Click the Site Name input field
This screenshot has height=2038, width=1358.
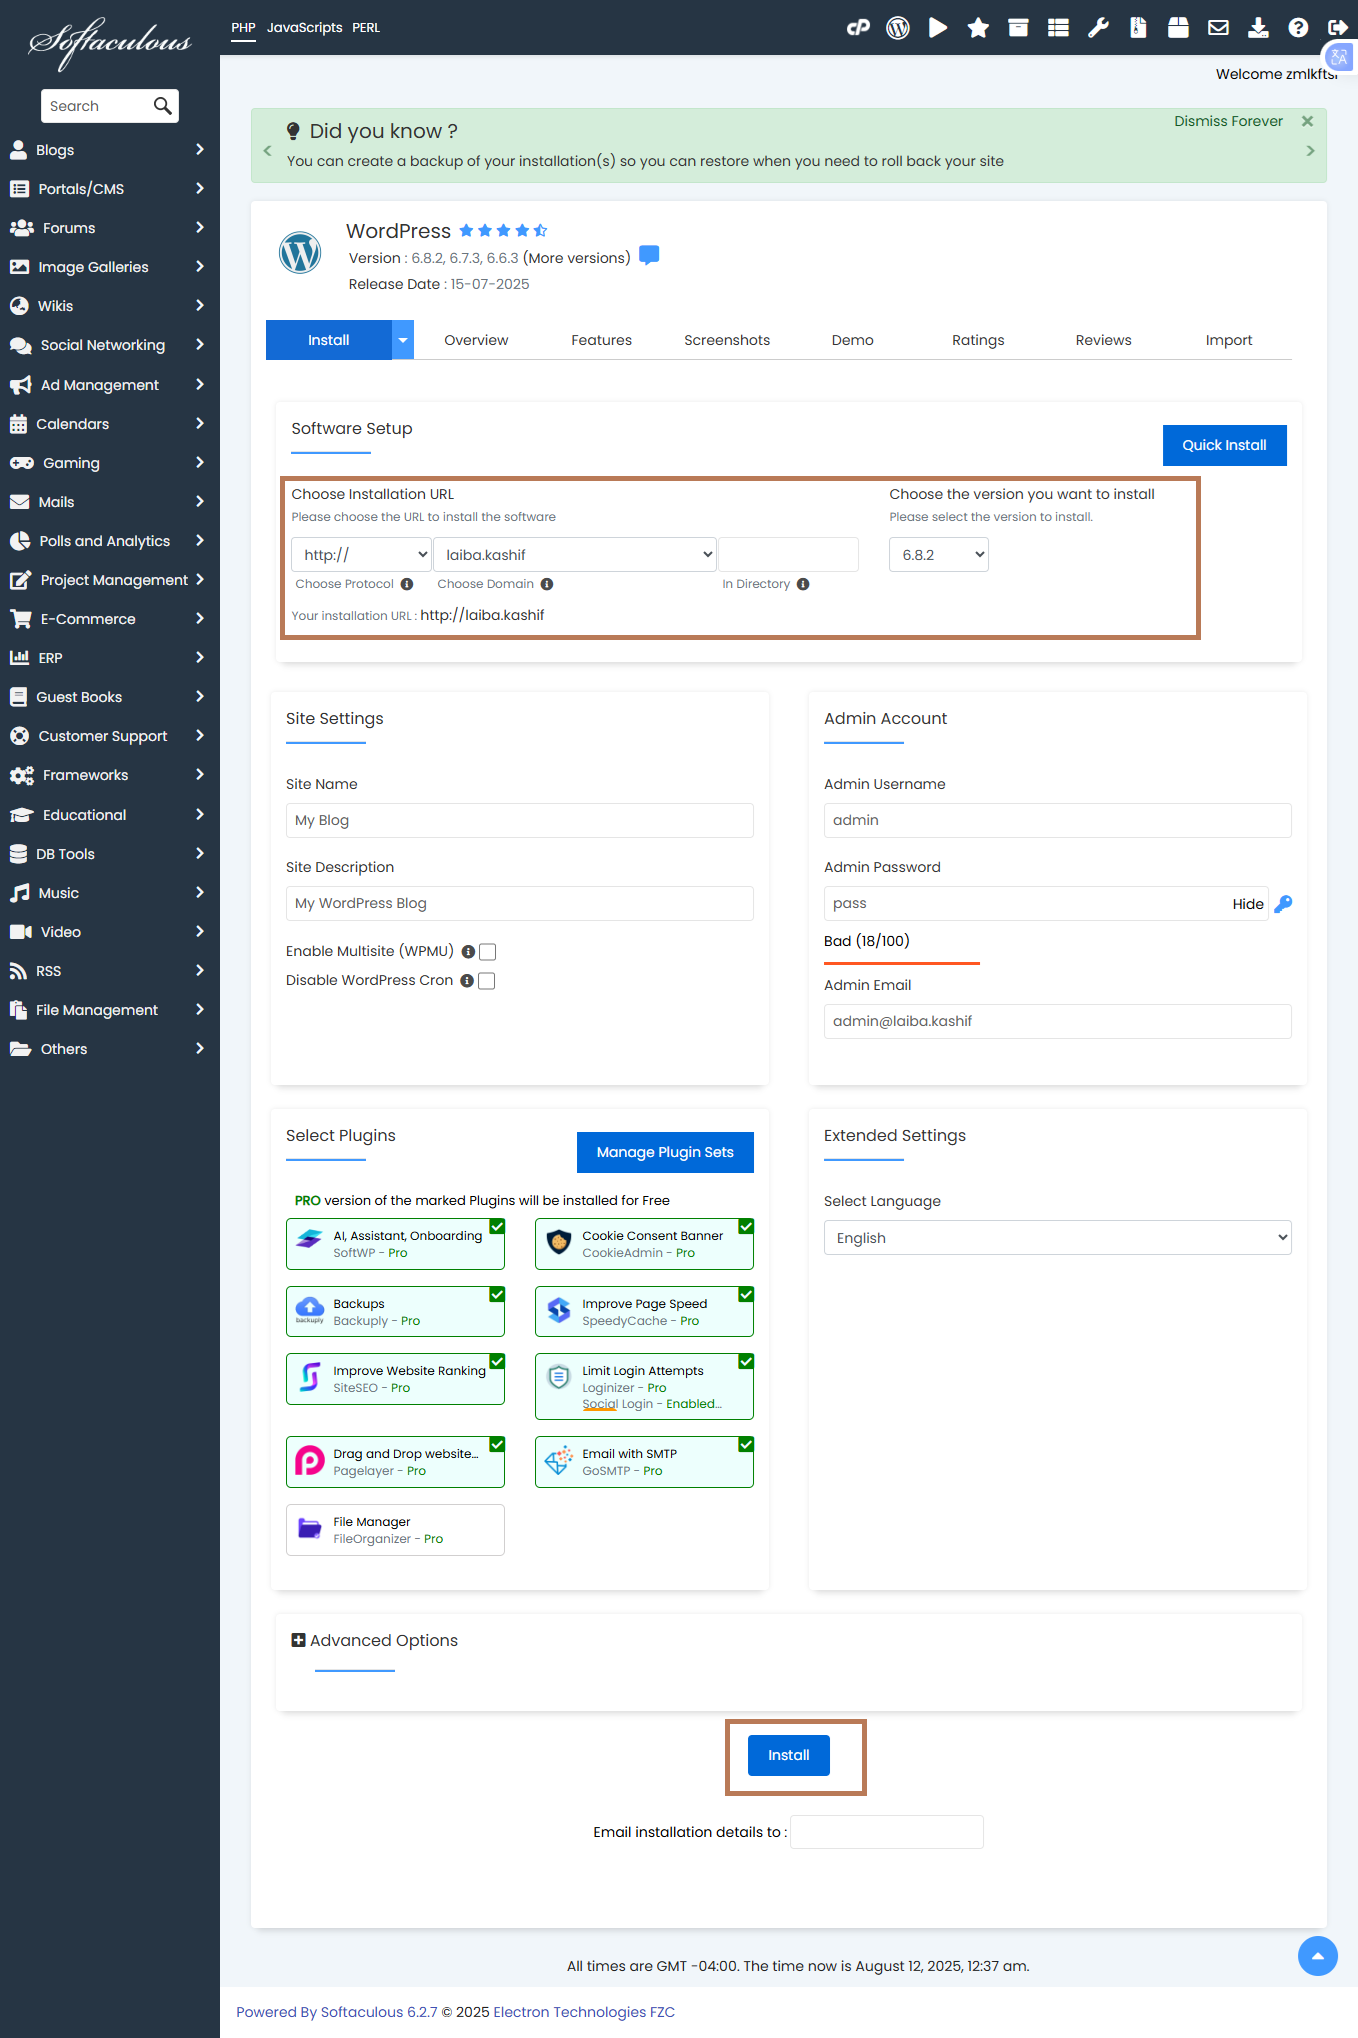(519, 820)
